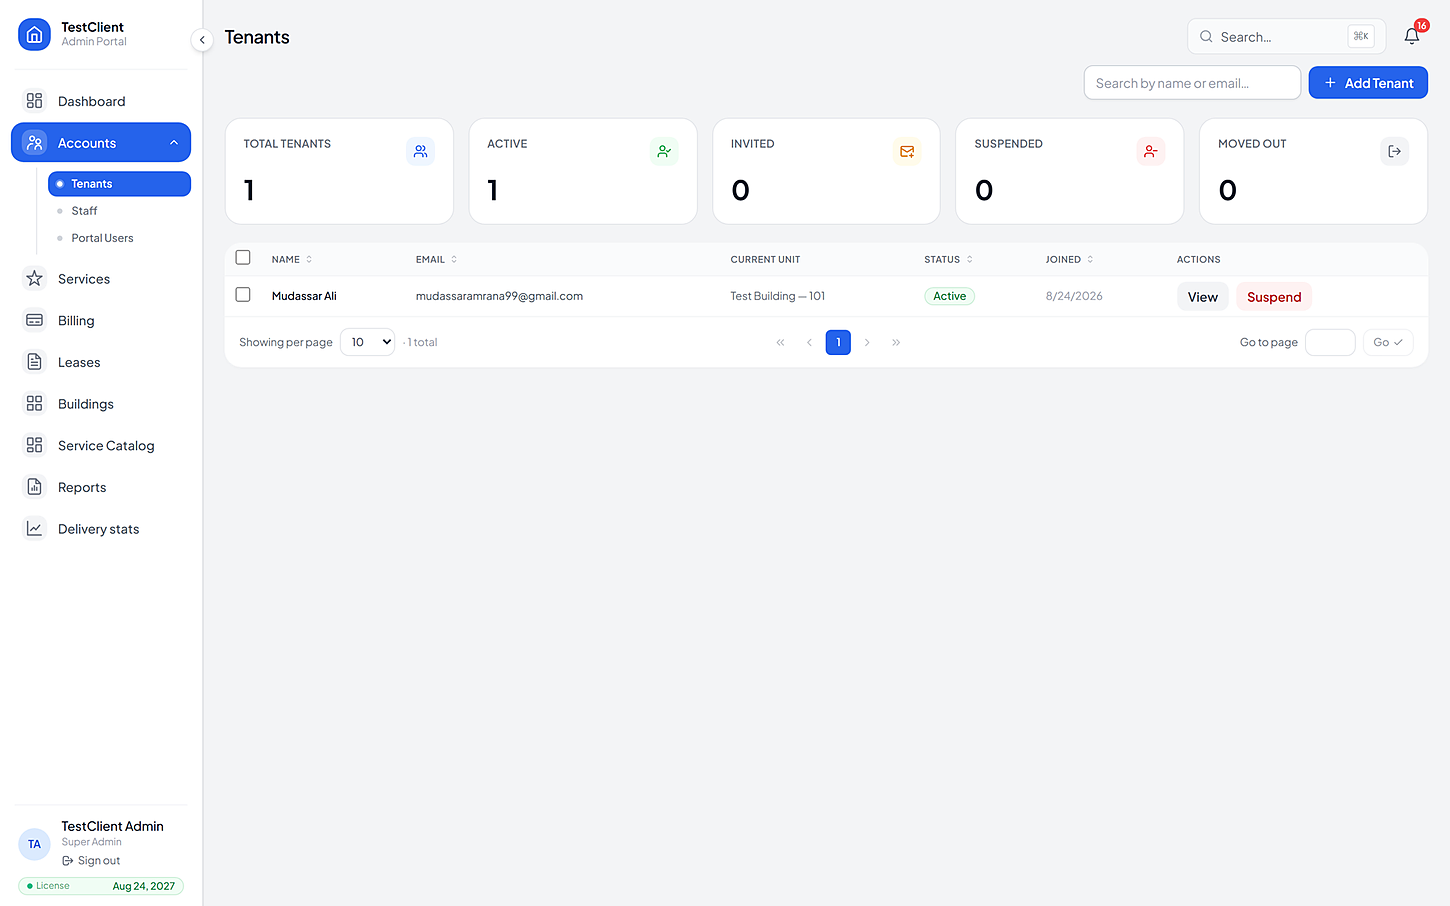Focus the global Search field
This screenshot has width=1450, height=906.
click(x=1286, y=37)
